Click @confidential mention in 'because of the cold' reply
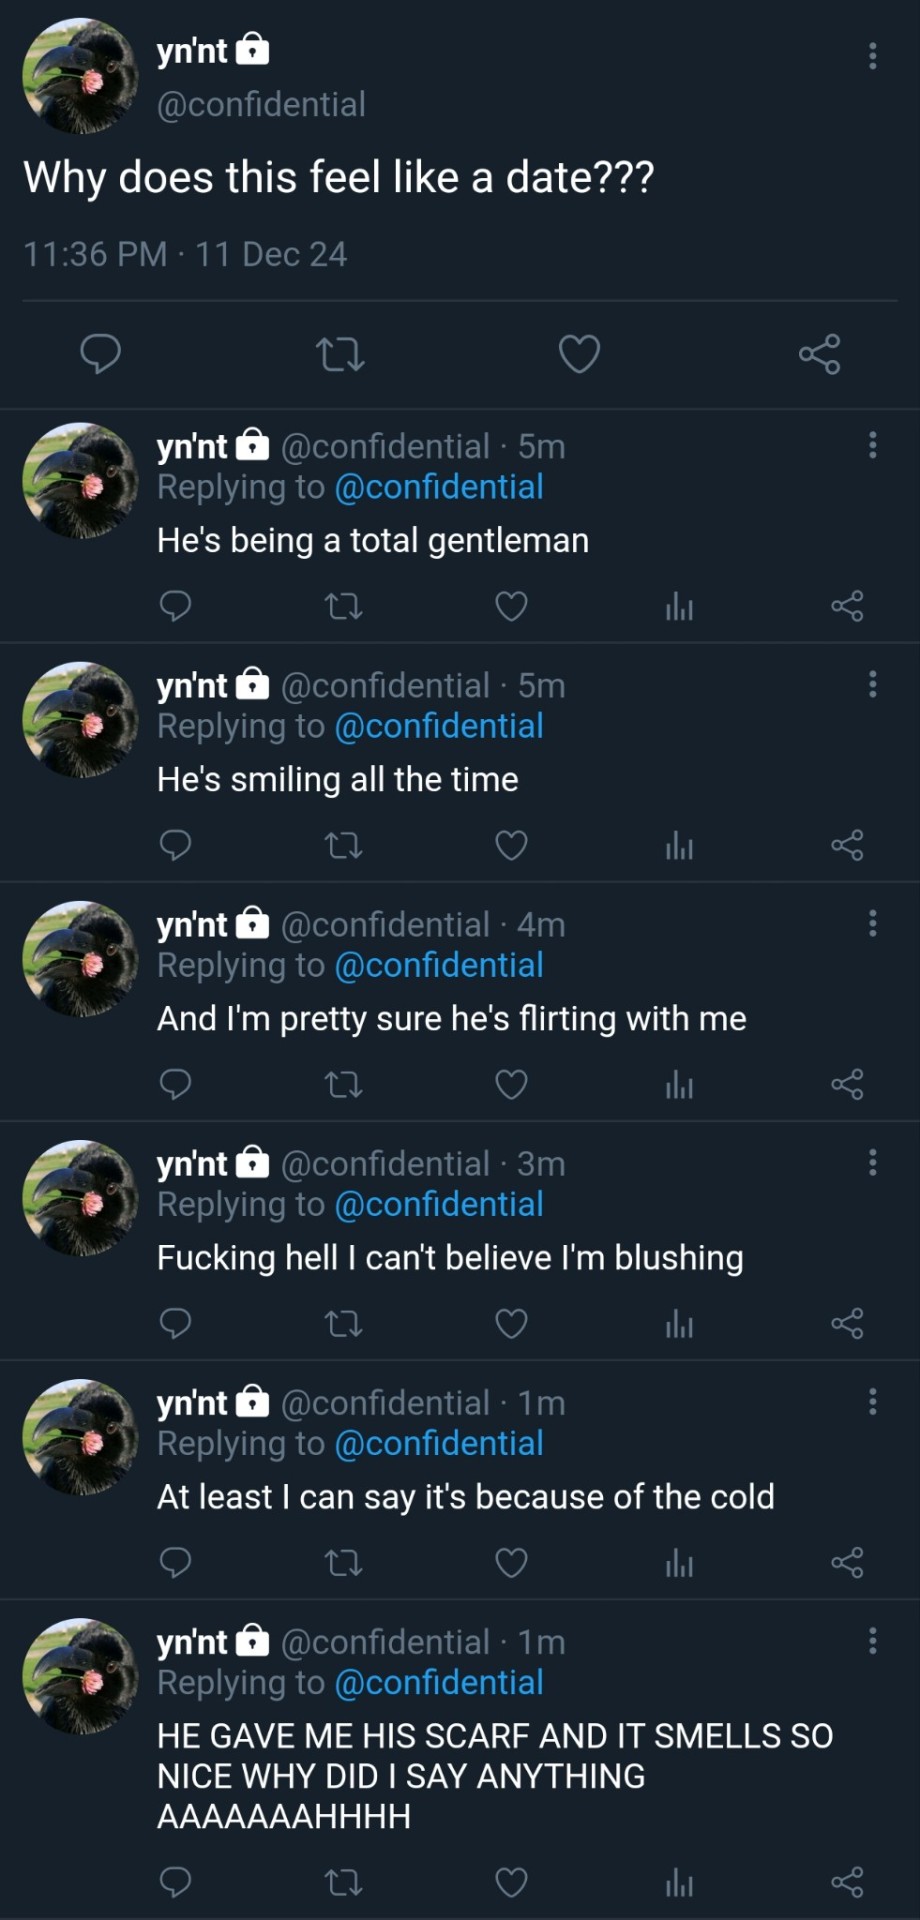The height and width of the screenshot is (1920, 920). click(x=439, y=1443)
